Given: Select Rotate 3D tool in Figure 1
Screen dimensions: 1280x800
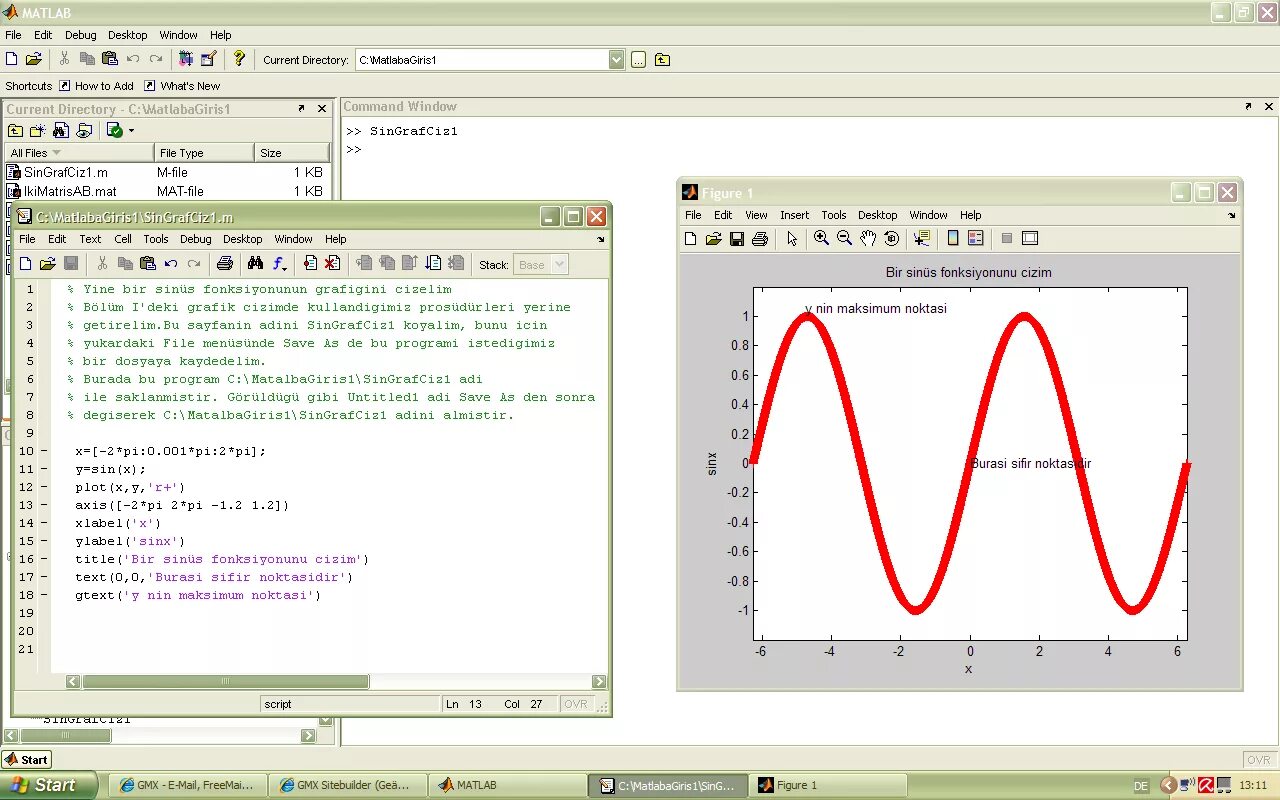Looking at the screenshot, I should 891,238.
